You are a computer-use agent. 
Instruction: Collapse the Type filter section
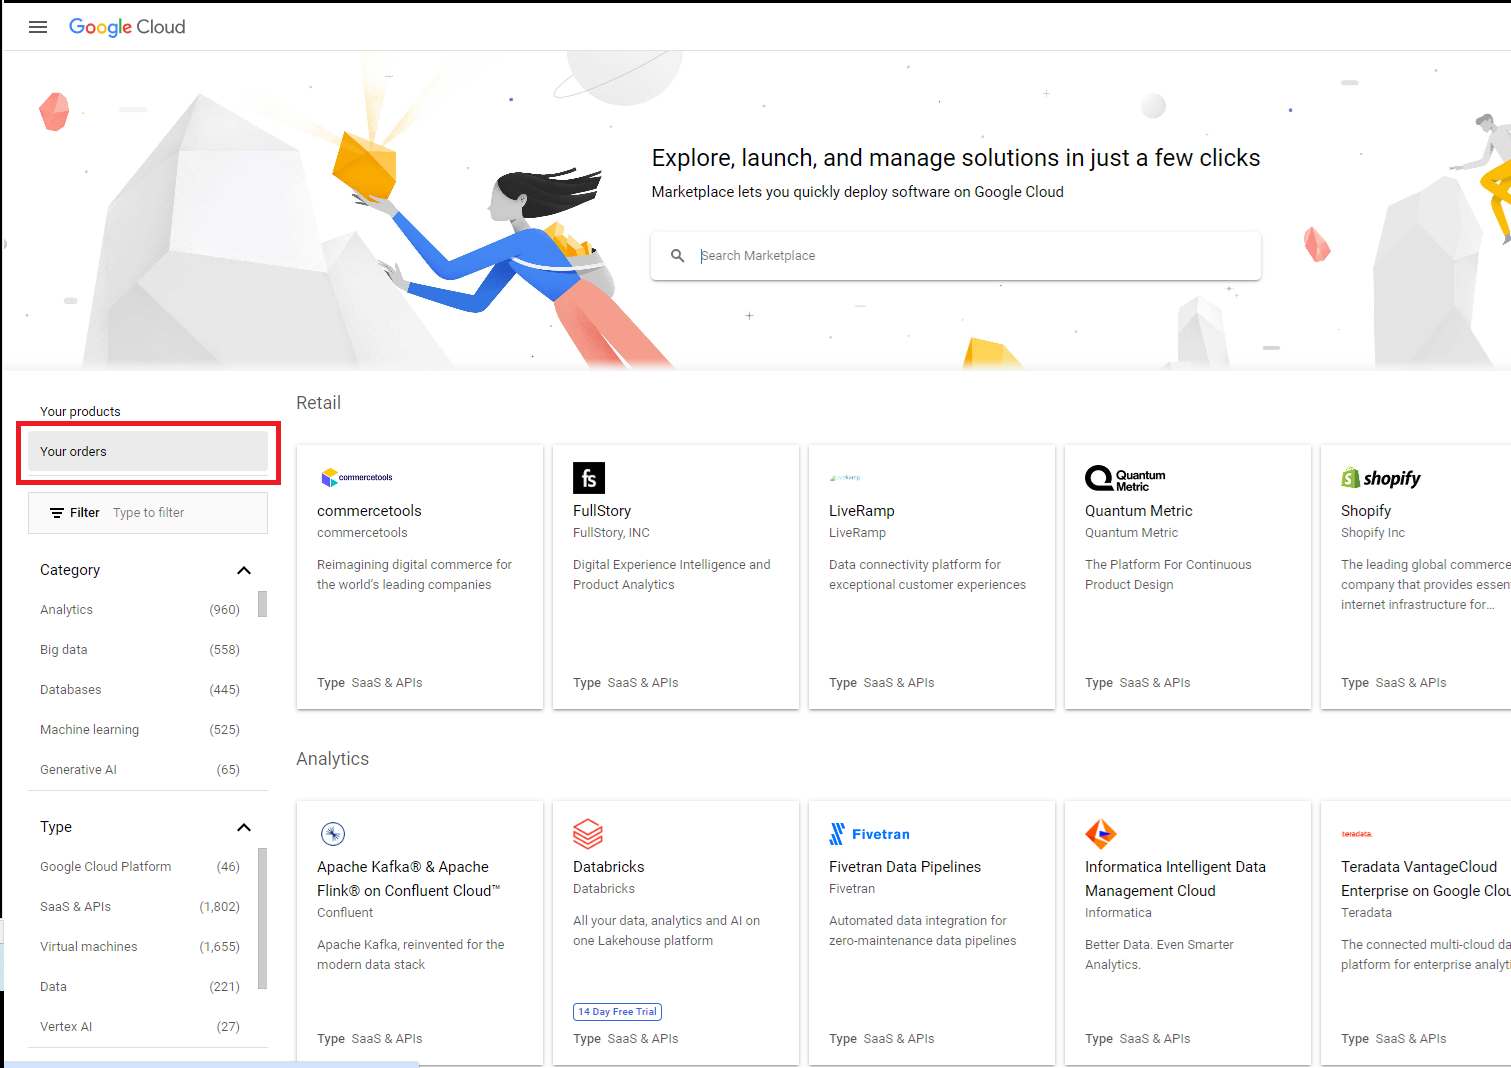(244, 827)
